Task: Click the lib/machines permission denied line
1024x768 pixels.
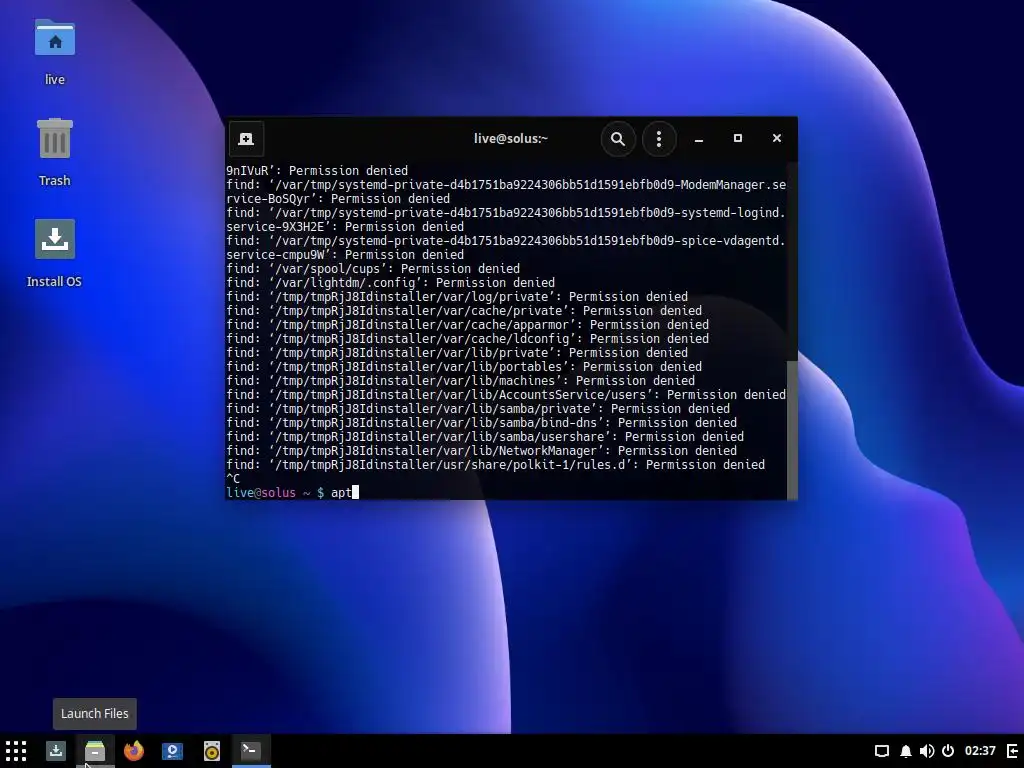Action: pos(460,381)
